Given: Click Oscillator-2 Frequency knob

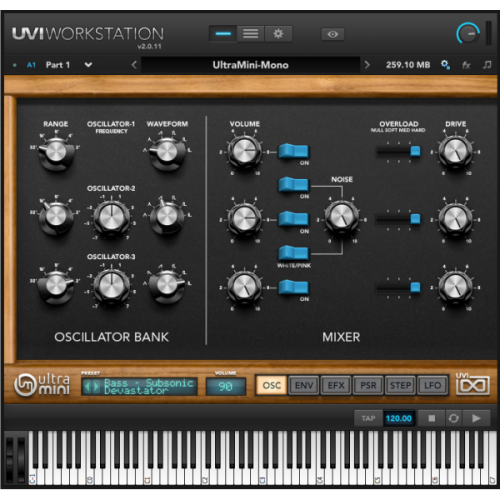Looking at the screenshot, I should click(111, 217).
